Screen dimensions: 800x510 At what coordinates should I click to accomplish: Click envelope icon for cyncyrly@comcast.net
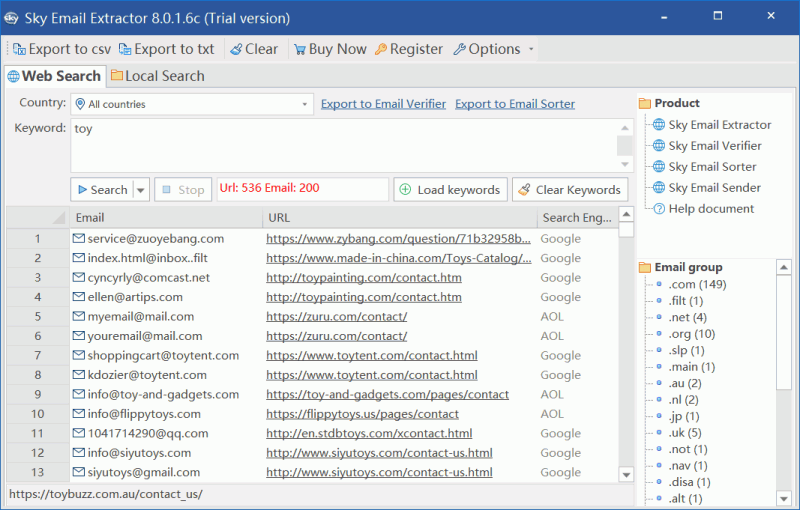click(79, 277)
